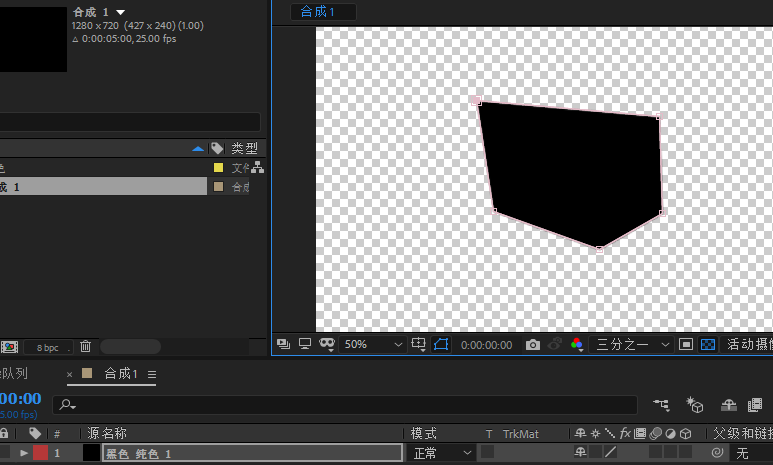Open the parent 无 dropdown
This screenshot has height=465, width=773.
[x=752, y=453]
